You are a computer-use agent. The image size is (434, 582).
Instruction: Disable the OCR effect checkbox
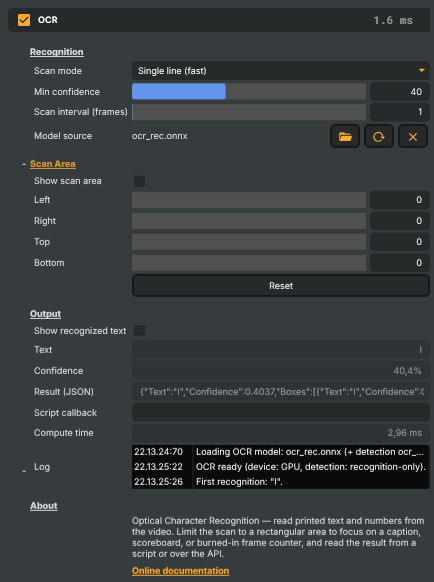tap(24, 20)
